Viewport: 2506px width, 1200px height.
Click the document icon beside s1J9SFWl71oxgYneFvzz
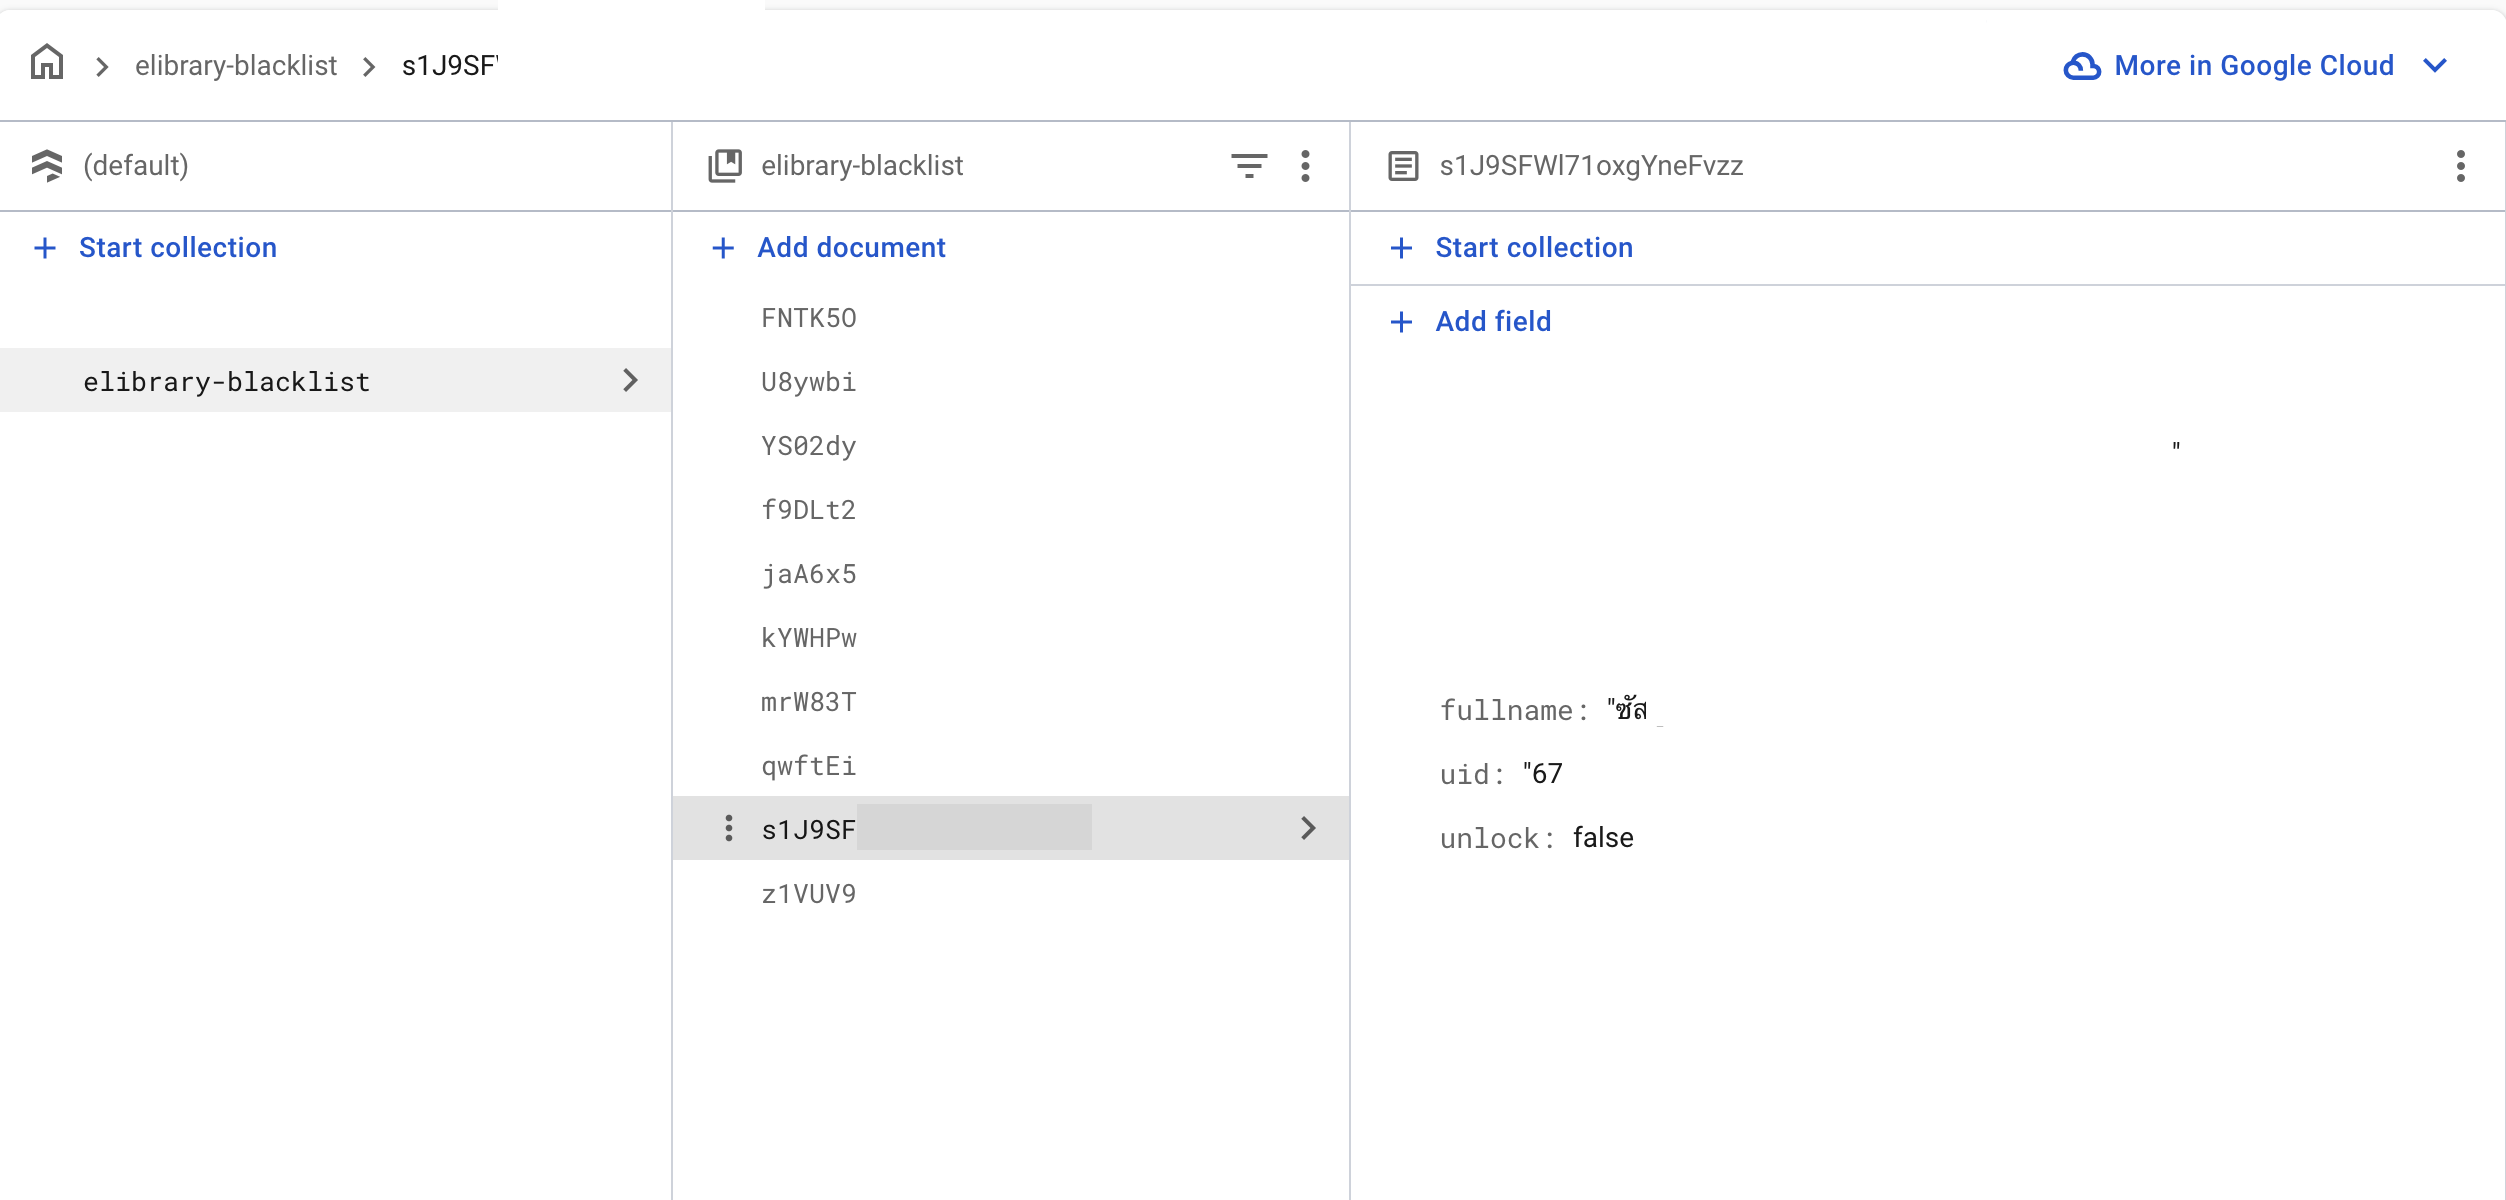(x=1403, y=165)
